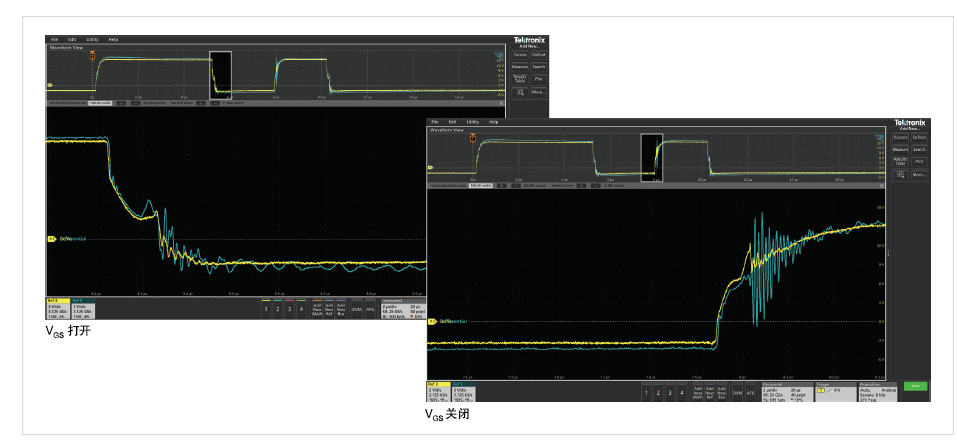The image size is (957, 440).
Task: Open Edit menu in VGS打开 window
Action: 72,39
